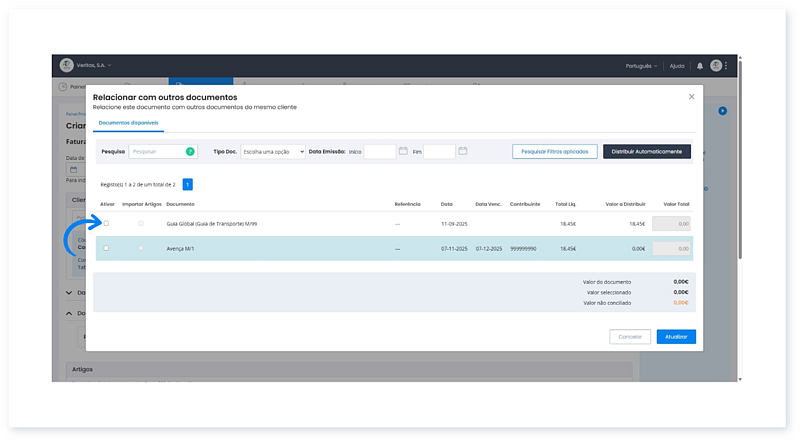Image resolution: width=800 pixels, height=442 pixels.
Task: Open the Tipo Doc. dropdown
Action: [272, 151]
